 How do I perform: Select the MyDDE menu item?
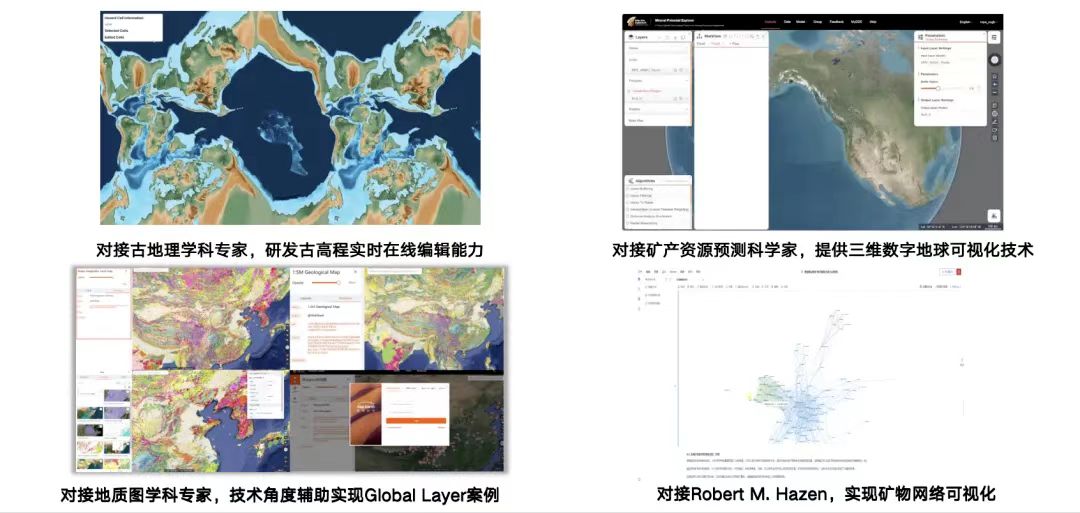point(856,20)
